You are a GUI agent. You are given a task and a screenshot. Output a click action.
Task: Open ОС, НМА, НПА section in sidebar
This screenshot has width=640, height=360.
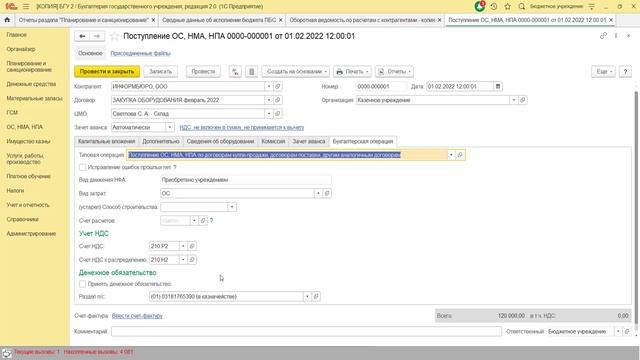[24, 127]
